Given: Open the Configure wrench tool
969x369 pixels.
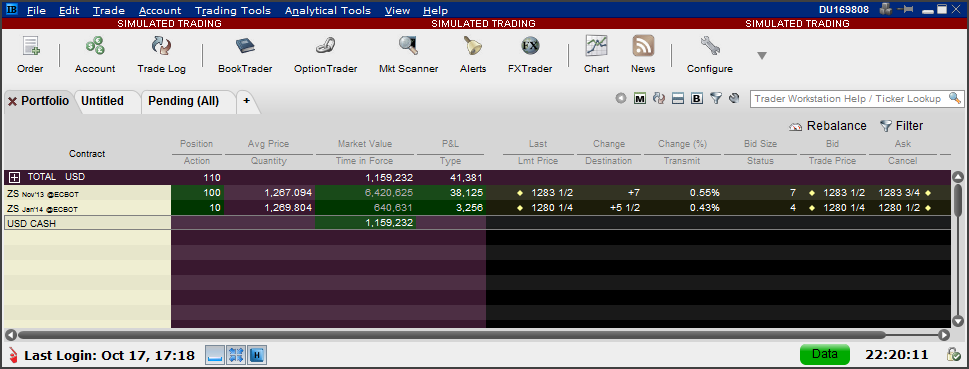Looking at the screenshot, I should [x=709, y=54].
